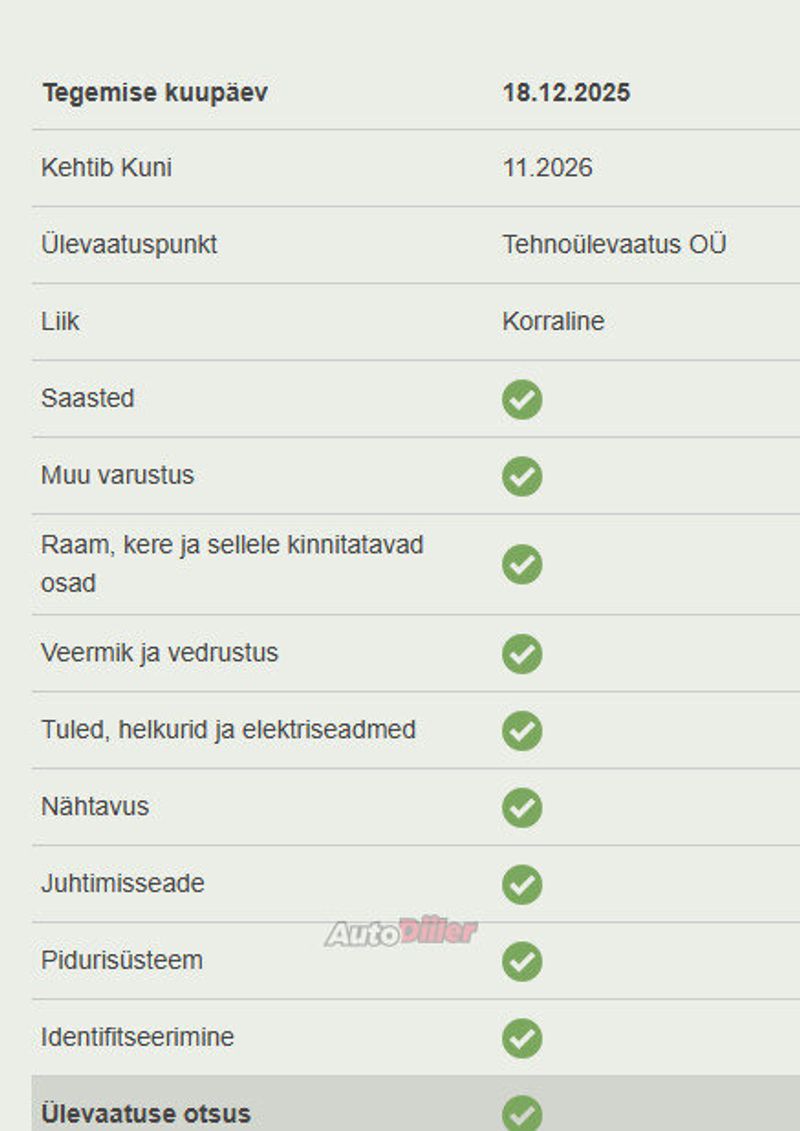Click the Liik row label

60,322
